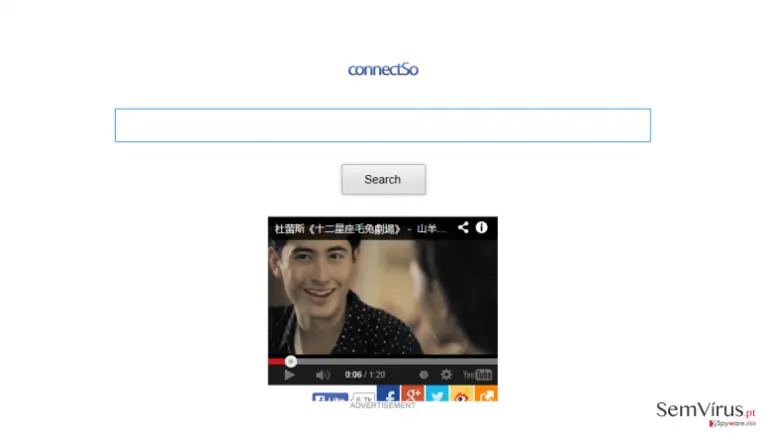Open the info icon at the video's top right
Image resolution: width=768 pixels, height=435 pixels.
pyautogui.click(x=481, y=227)
